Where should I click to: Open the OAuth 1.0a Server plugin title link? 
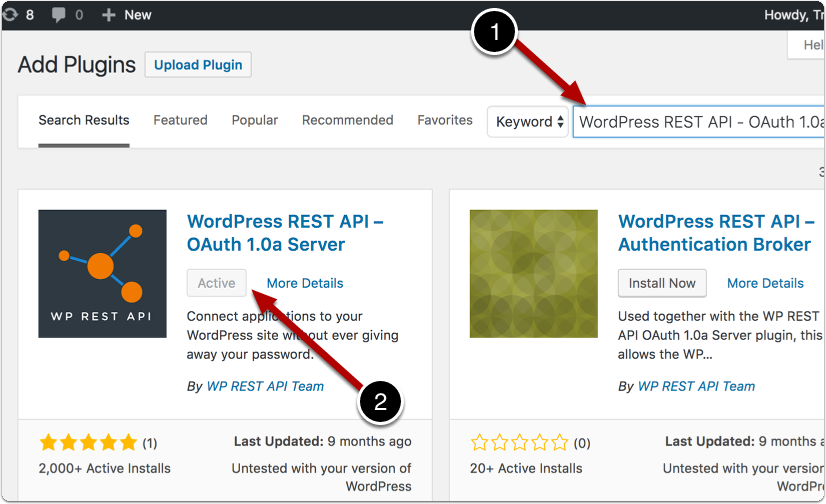click(285, 233)
